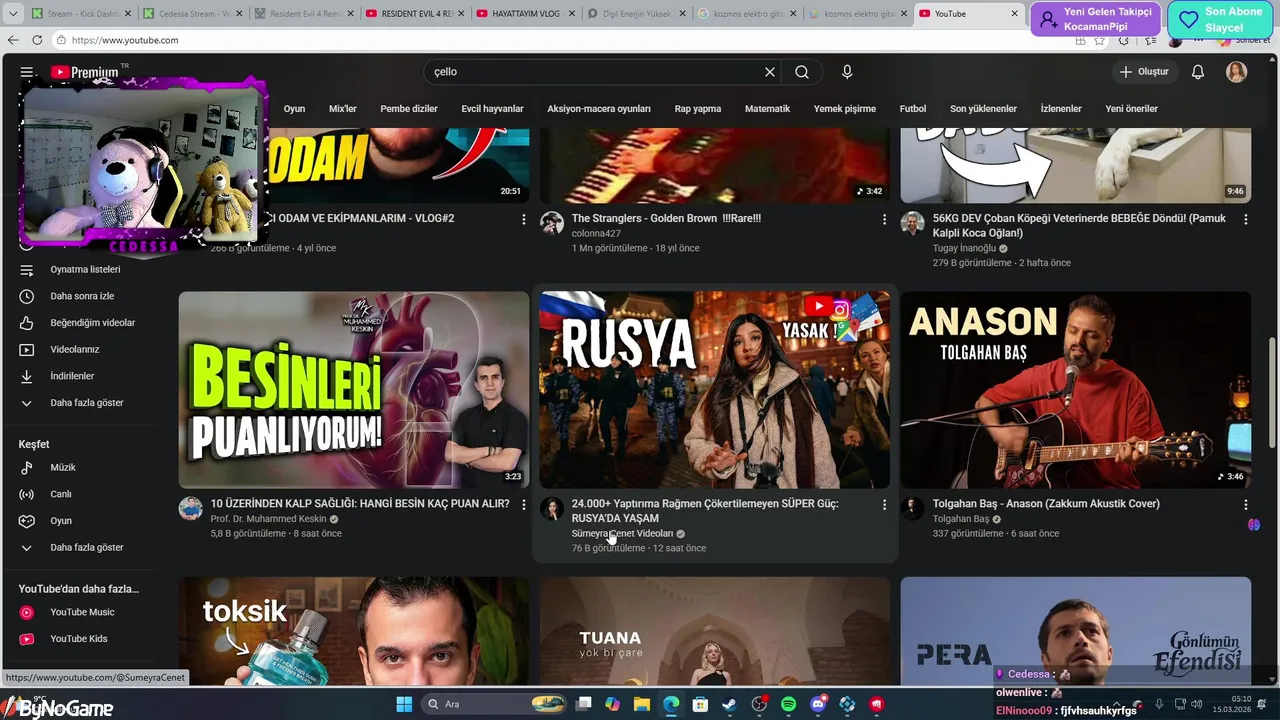Viewport: 1280px width, 720px height.
Task: Click Tolgahan Baş channel avatar
Action: coord(912,509)
